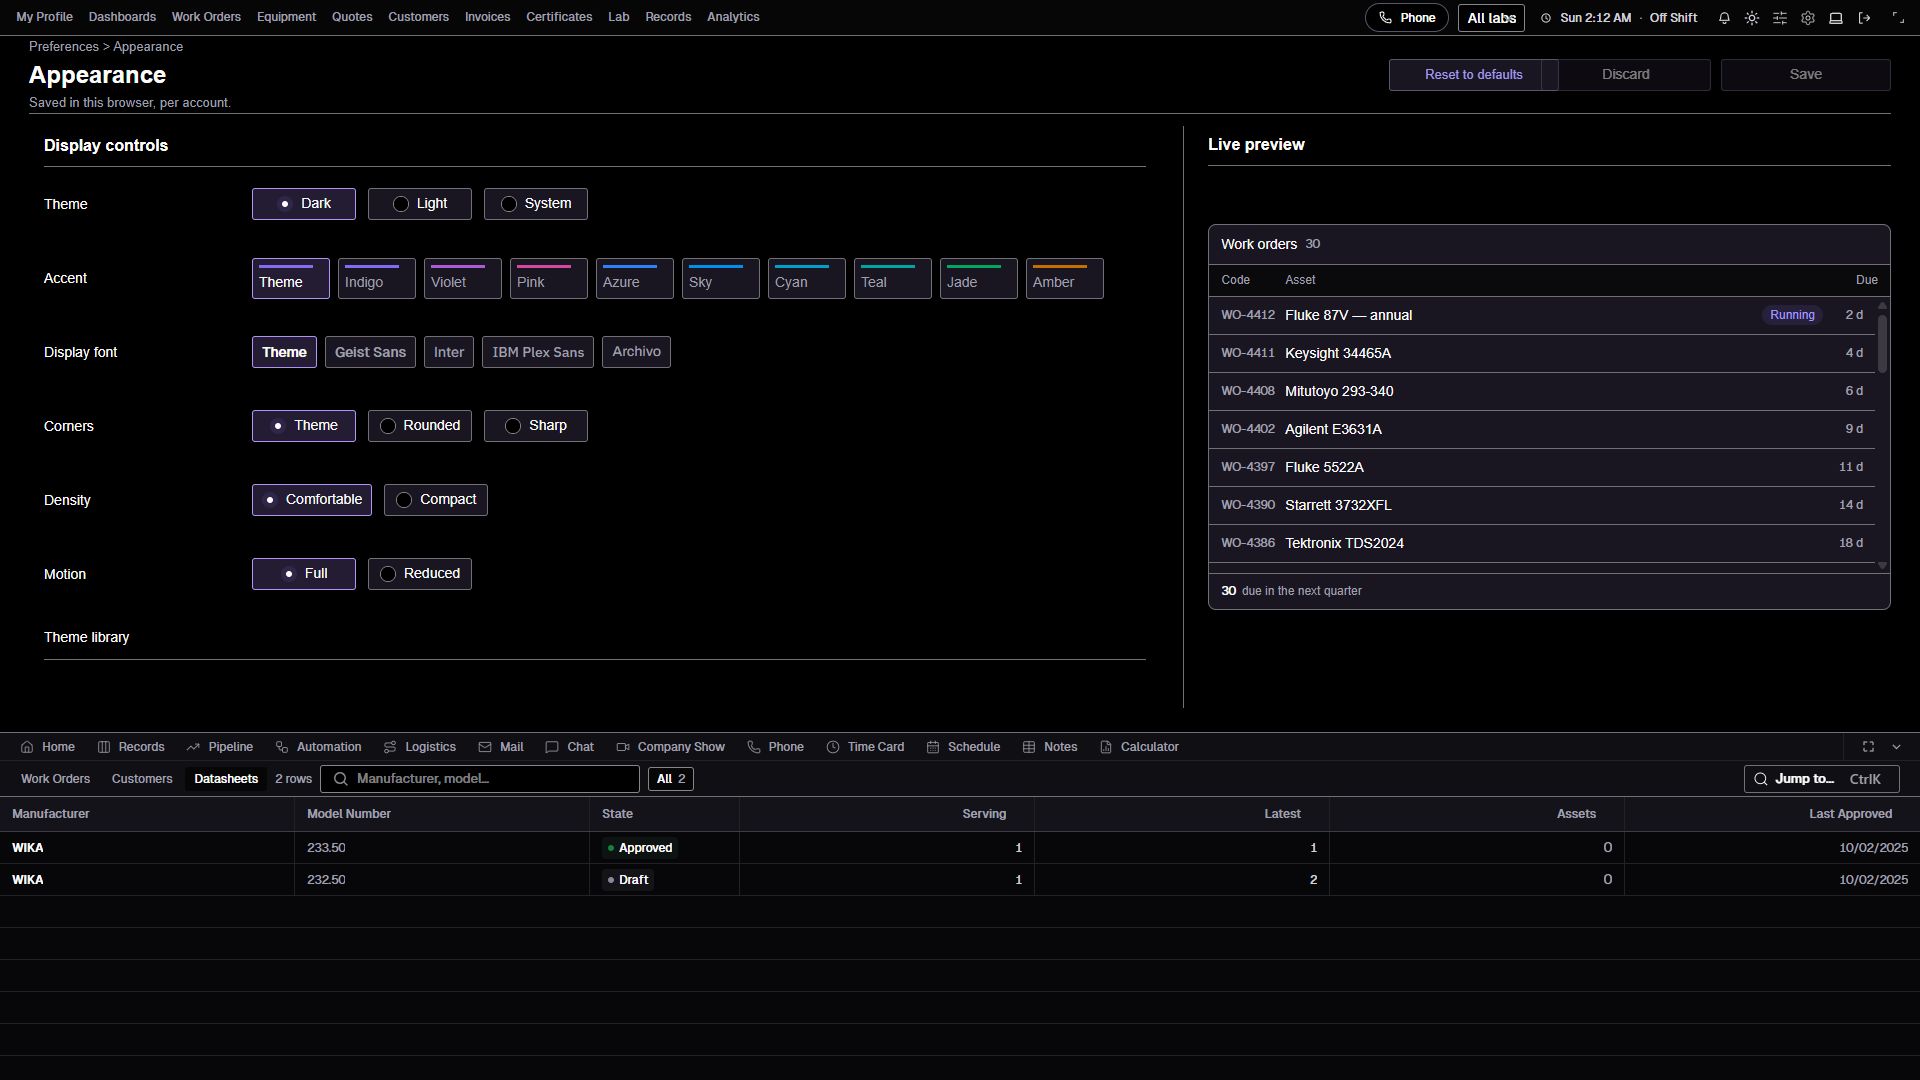Set motion to Reduced
Image resolution: width=1920 pixels, height=1080 pixels.
420,574
